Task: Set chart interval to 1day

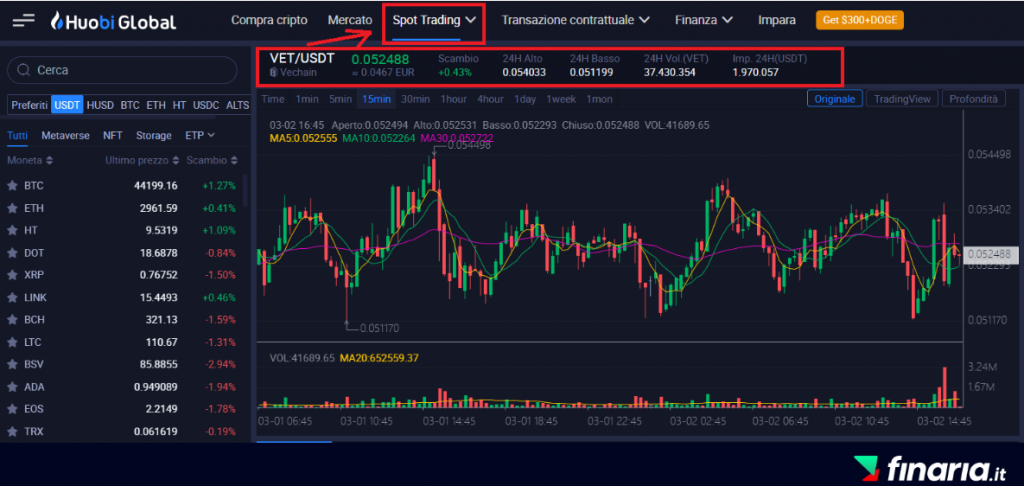Action: coord(524,99)
